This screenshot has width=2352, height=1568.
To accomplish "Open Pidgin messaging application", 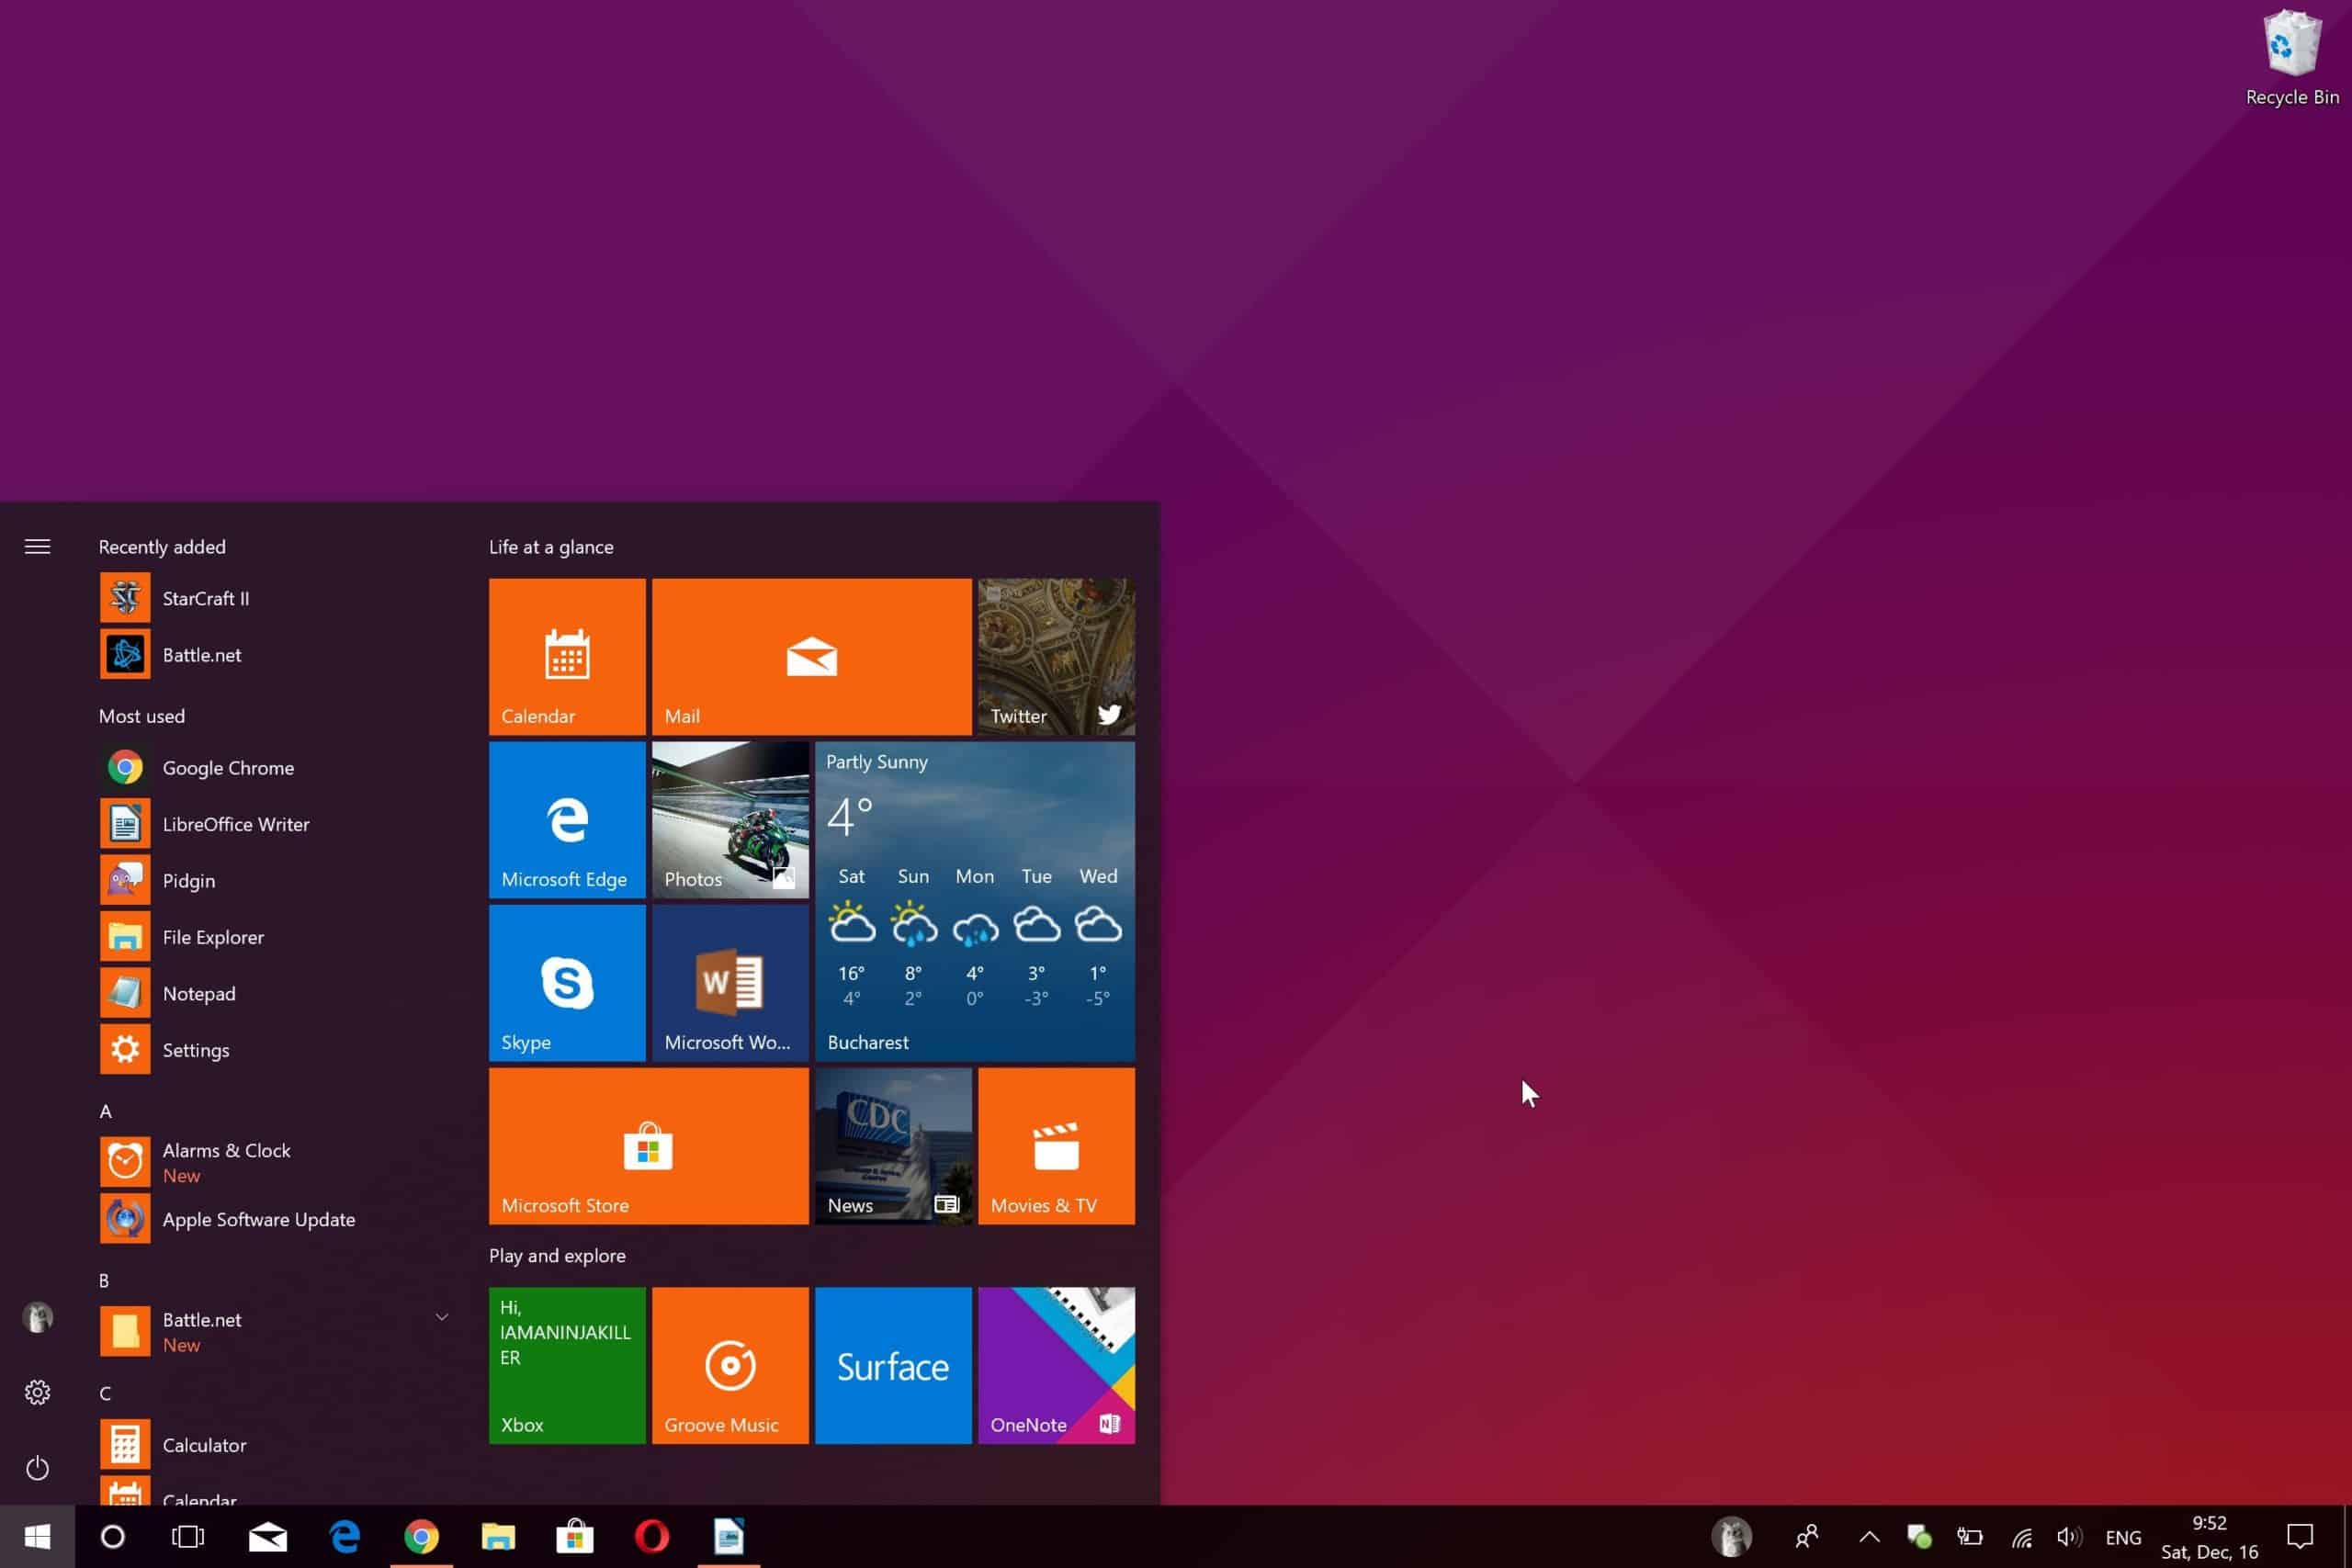I will click(x=189, y=880).
